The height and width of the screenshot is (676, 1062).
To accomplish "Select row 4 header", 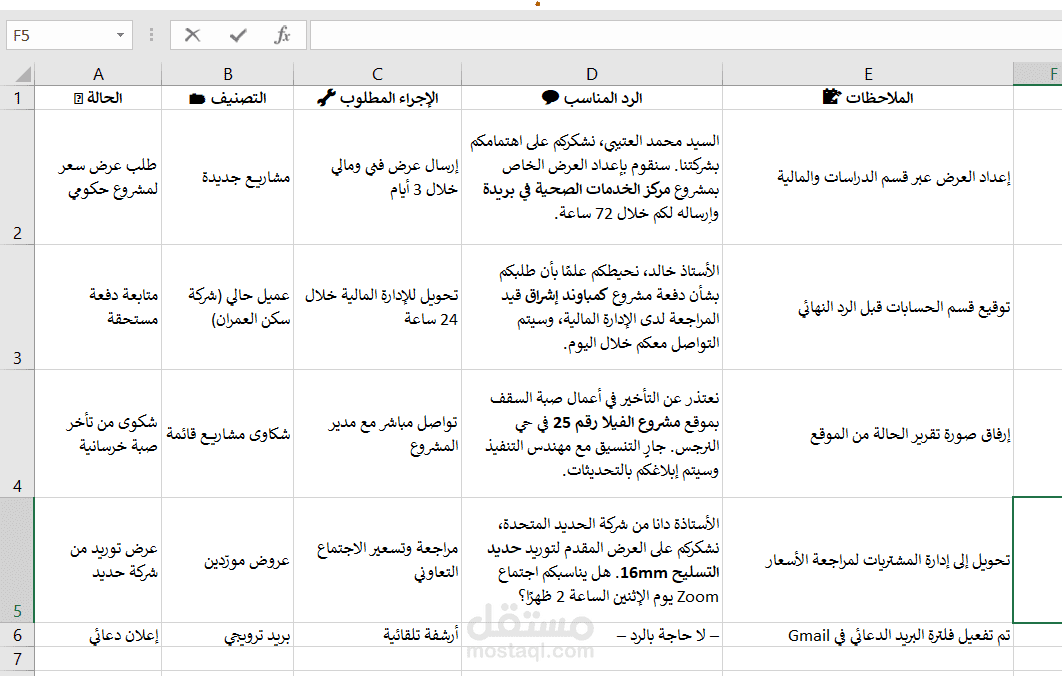I will 17,434.
